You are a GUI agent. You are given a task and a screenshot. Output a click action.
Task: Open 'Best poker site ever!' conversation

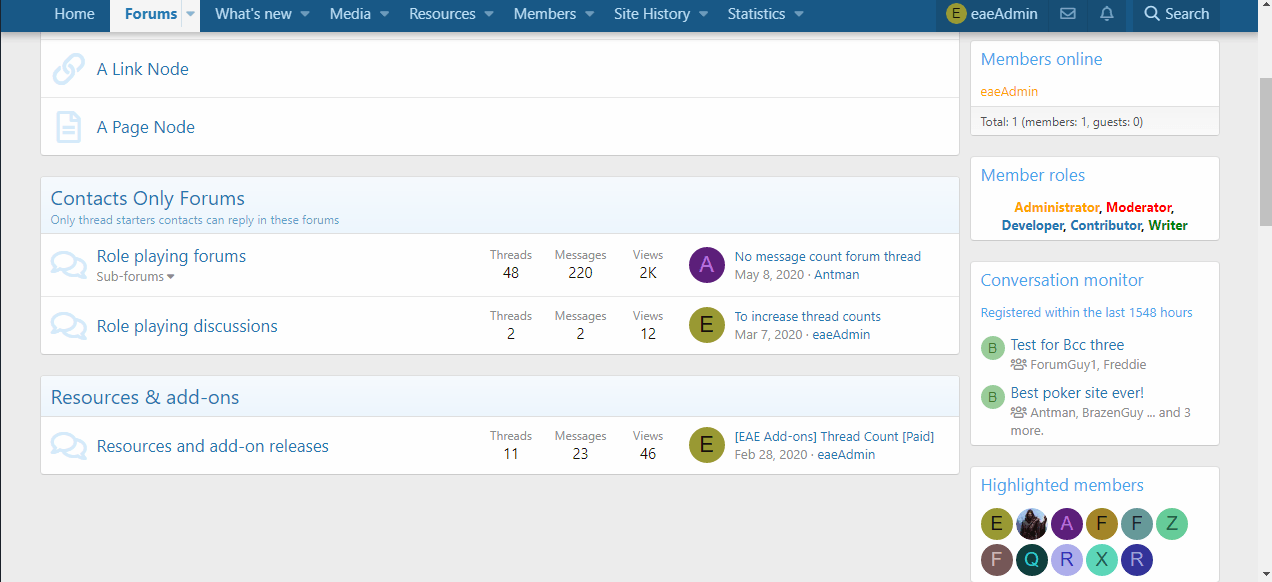1077,393
